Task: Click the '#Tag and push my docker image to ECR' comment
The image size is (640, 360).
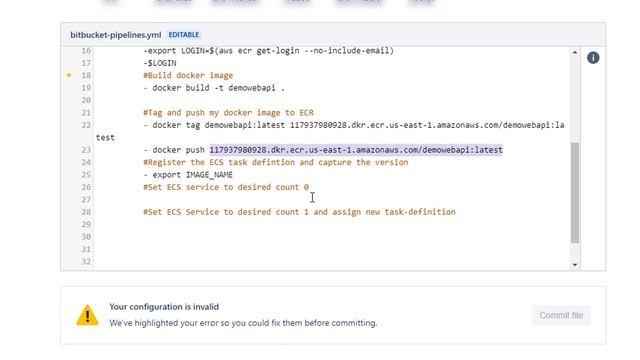Action: coord(229,113)
